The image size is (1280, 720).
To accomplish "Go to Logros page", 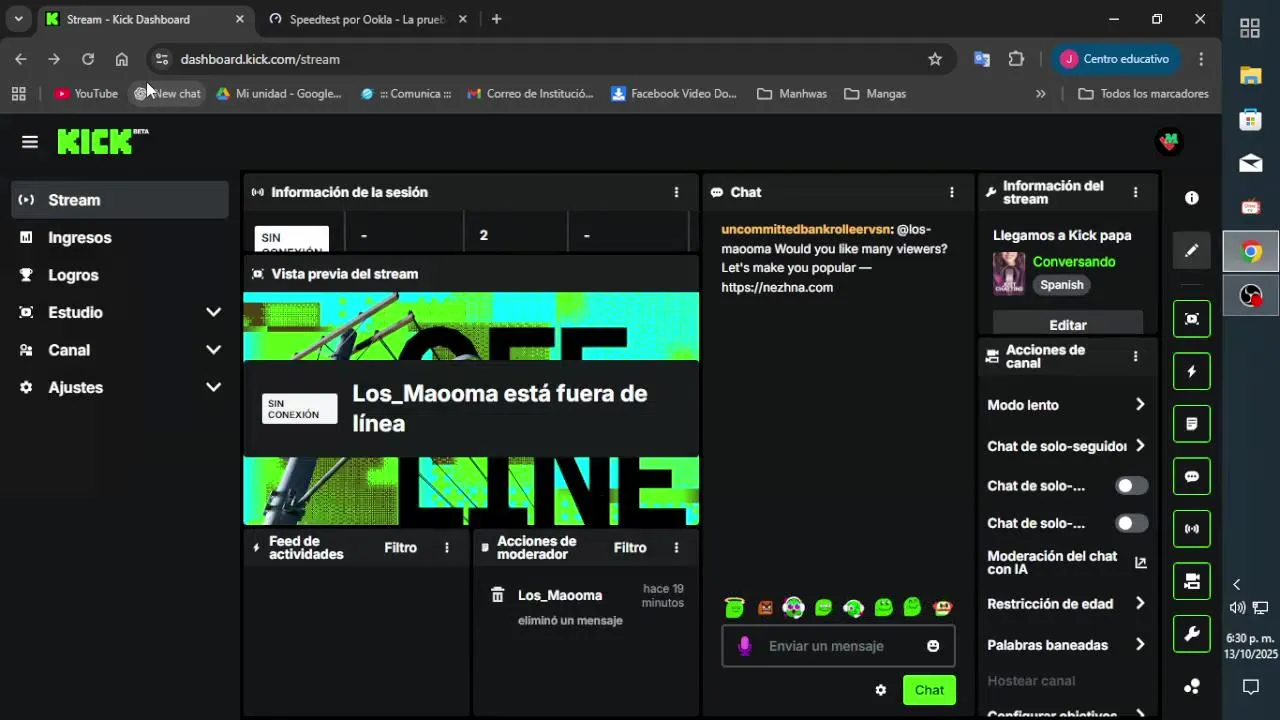I will point(120,275).
